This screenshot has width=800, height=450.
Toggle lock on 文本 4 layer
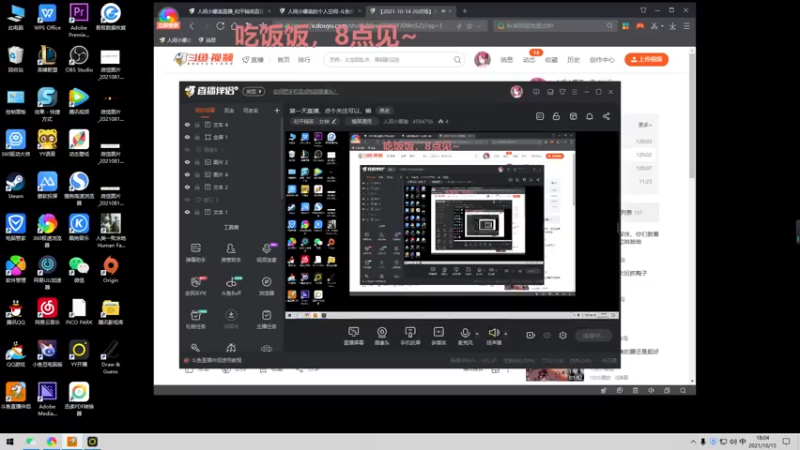[x=197, y=124]
